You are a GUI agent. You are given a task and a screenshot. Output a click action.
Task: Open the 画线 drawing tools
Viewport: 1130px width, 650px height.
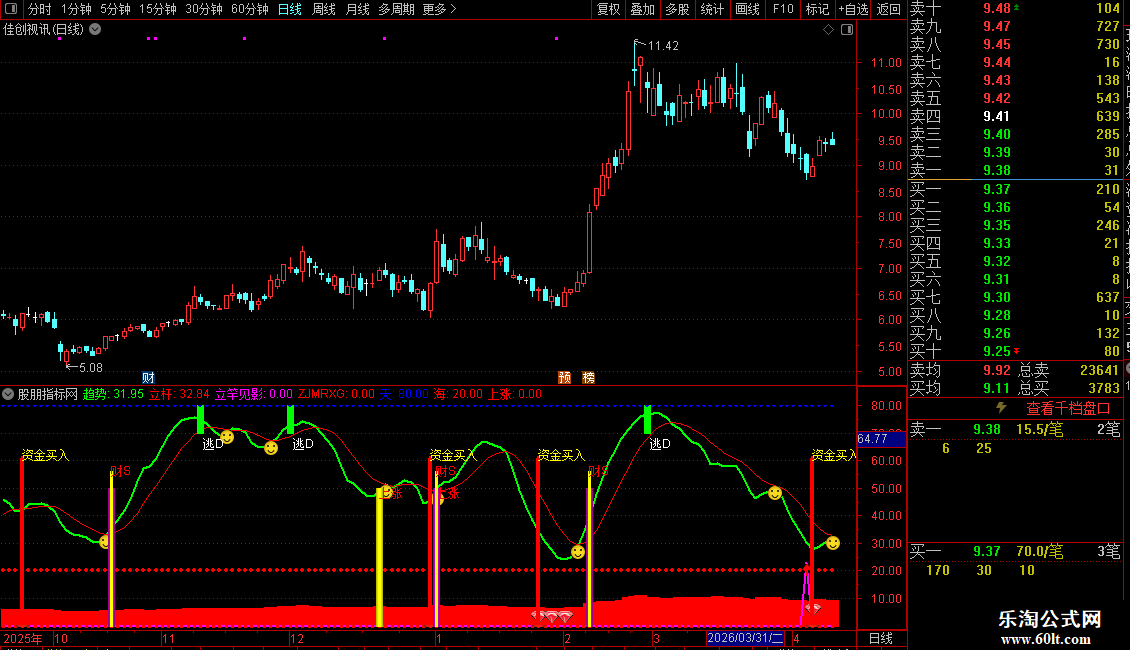tap(747, 9)
